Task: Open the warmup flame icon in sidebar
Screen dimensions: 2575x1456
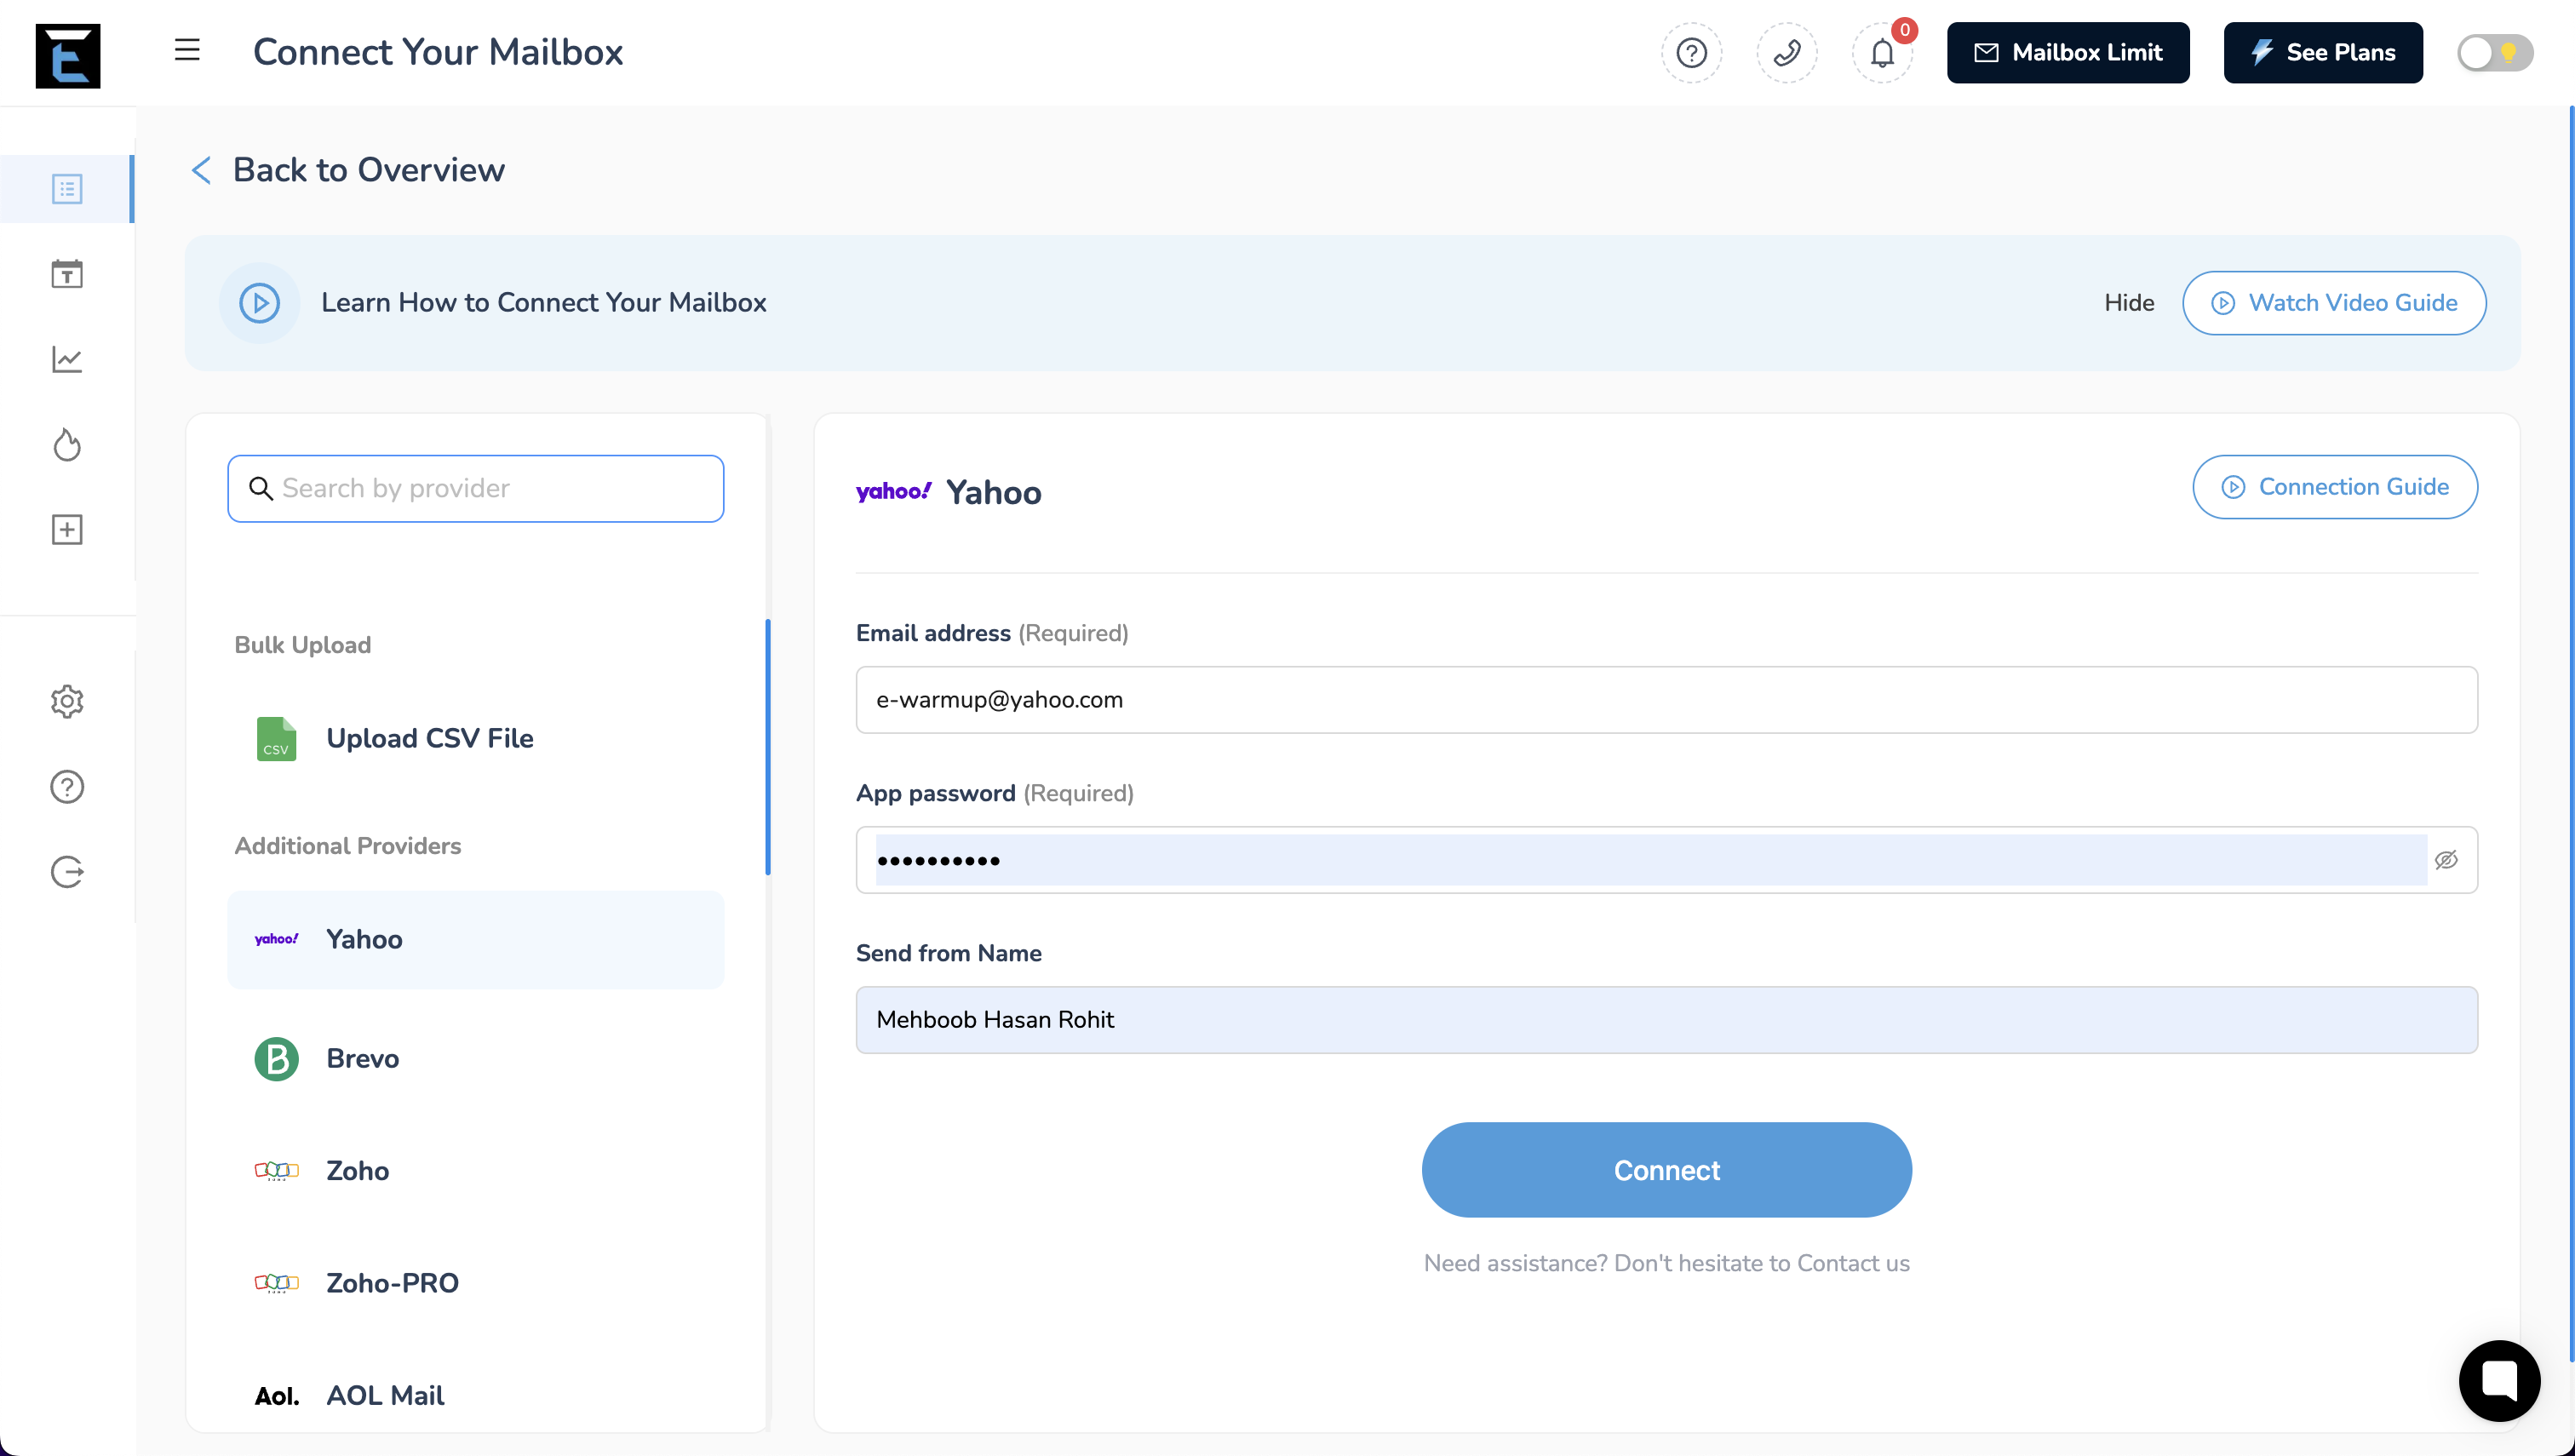Action: coord(67,445)
